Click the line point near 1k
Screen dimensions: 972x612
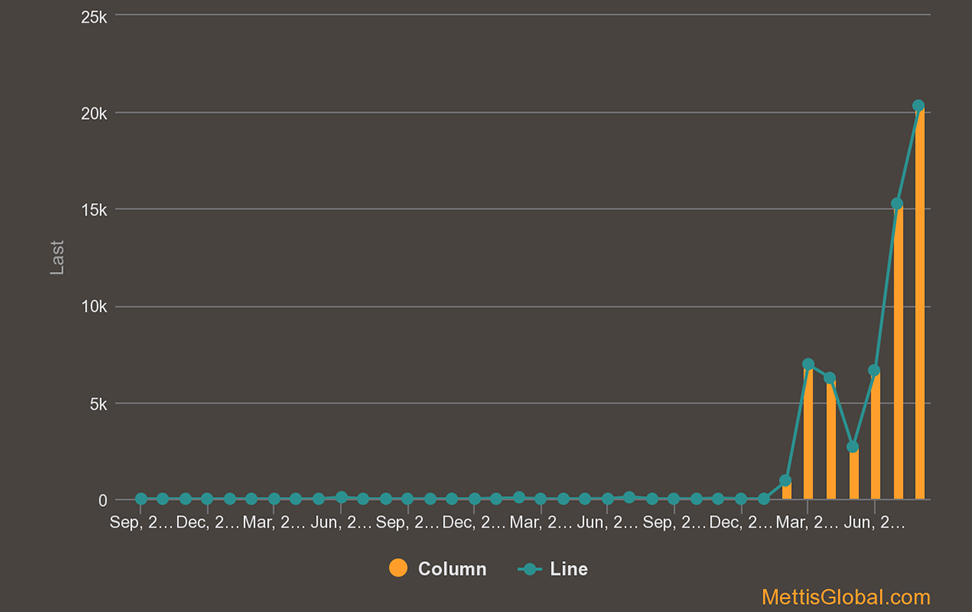785,481
